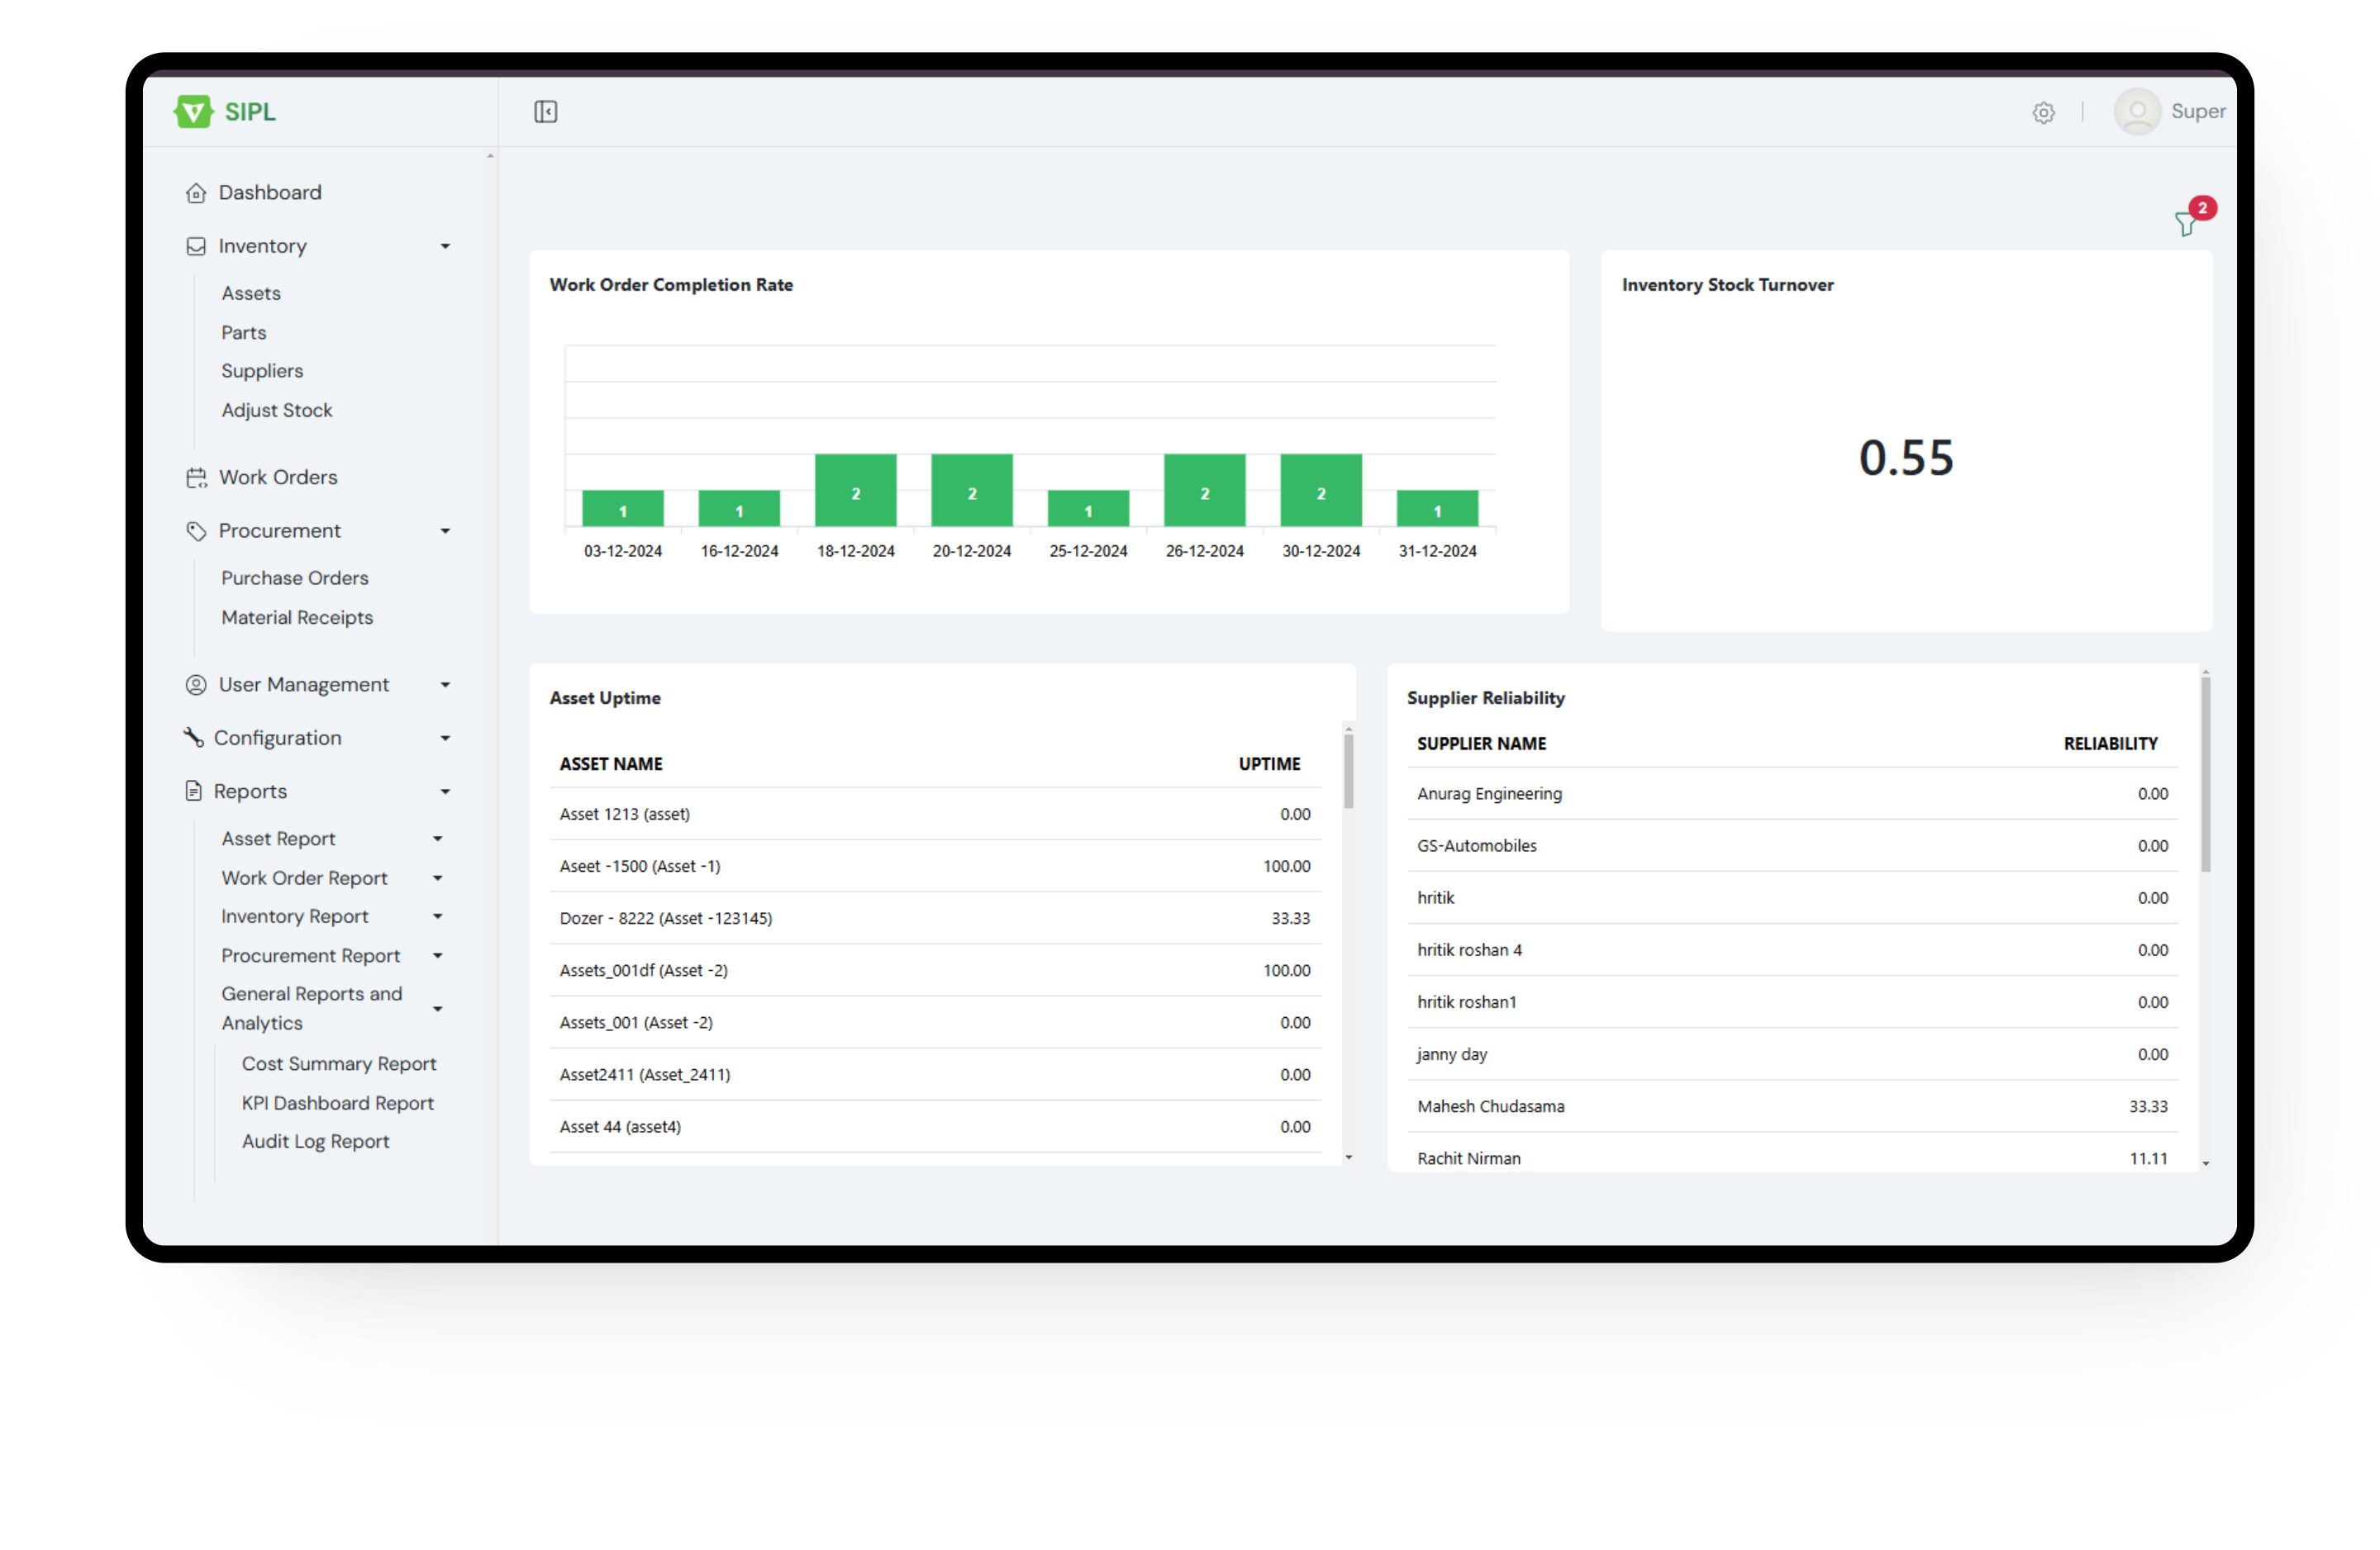Expand the Work Order Report arrow

(x=437, y=878)
